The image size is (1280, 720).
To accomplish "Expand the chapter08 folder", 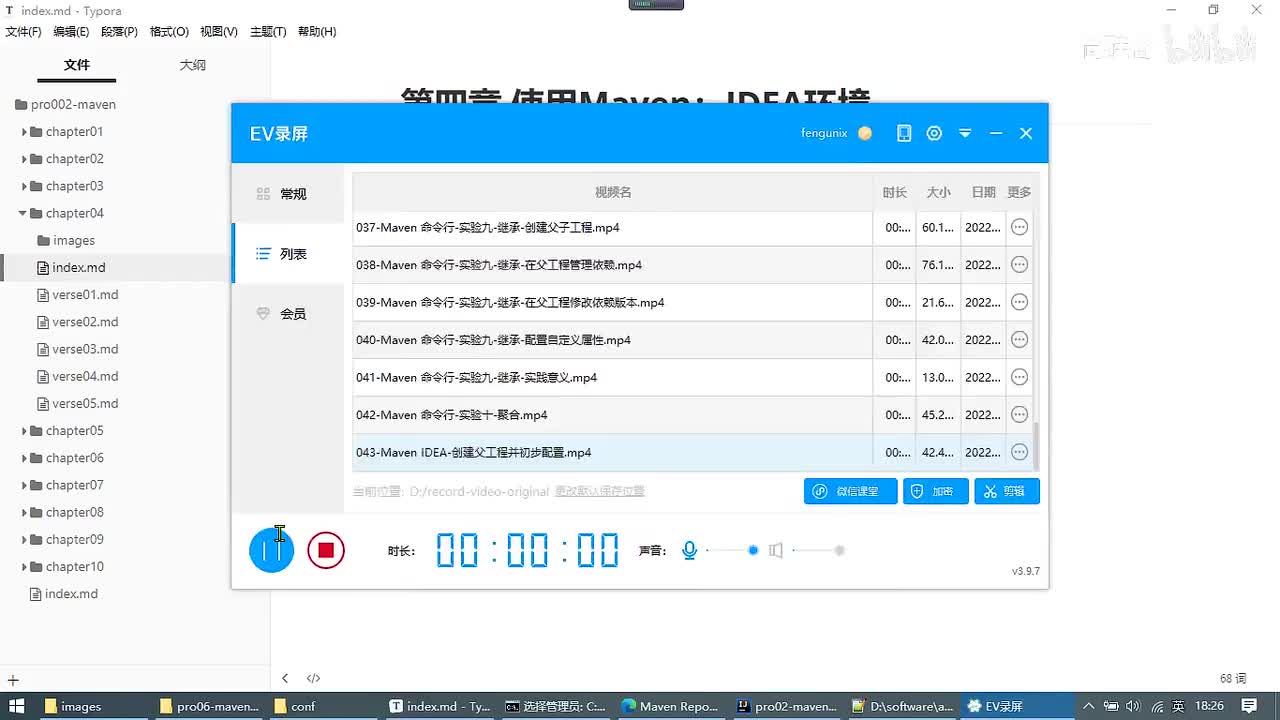I will pos(25,512).
